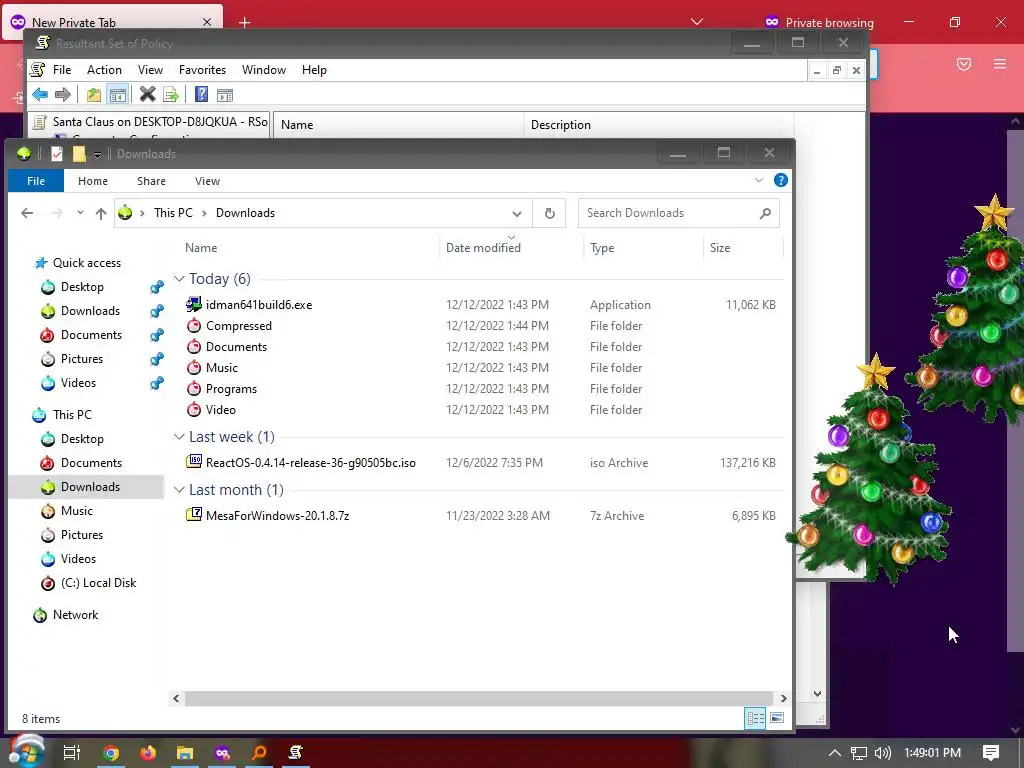1024x768 pixels.
Task: Click Refresh button beside Explorer address bar
Action: click(x=550, y=213)
